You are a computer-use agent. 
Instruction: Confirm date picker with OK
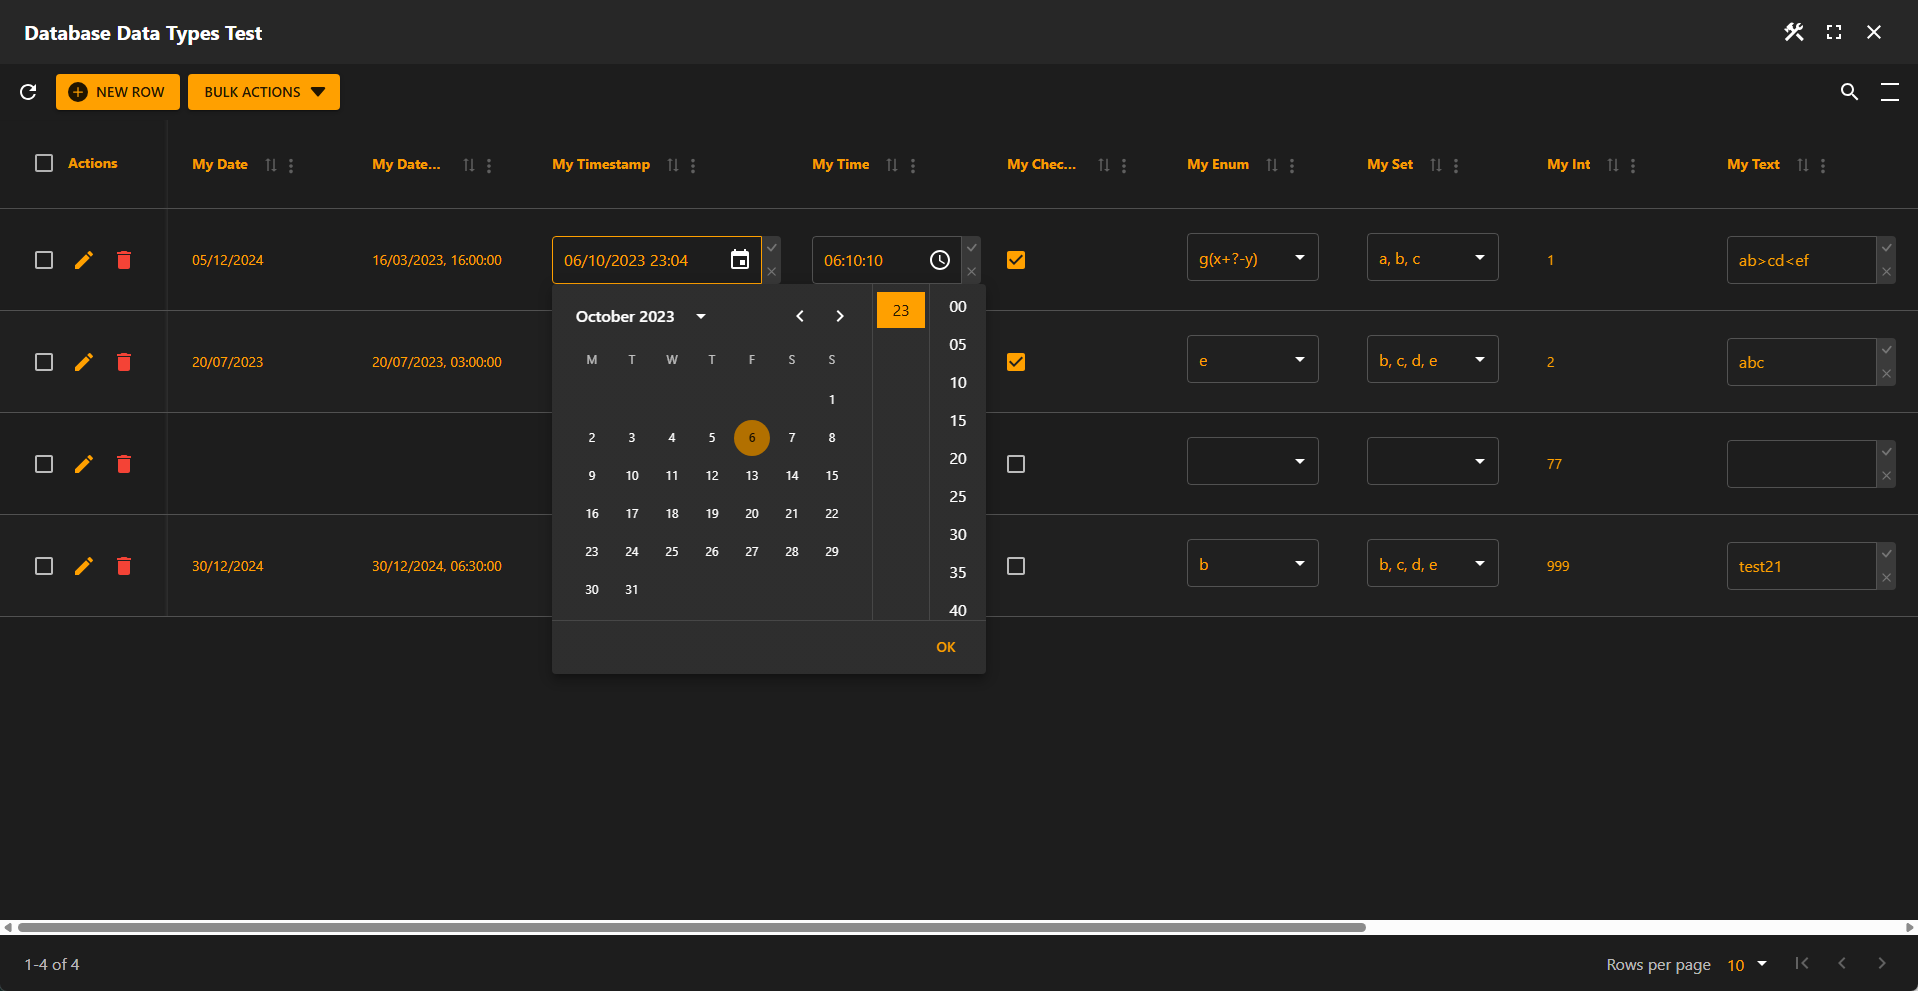pos(945,647)
